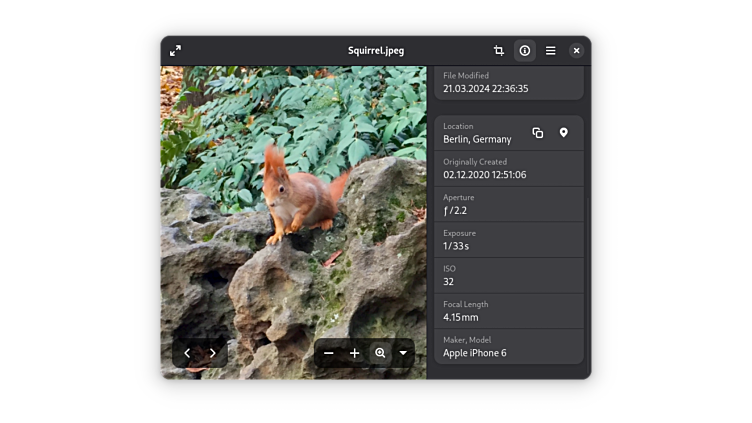Click the Maker, Model Apple iPhone 6 row

[x=509, y=347]
